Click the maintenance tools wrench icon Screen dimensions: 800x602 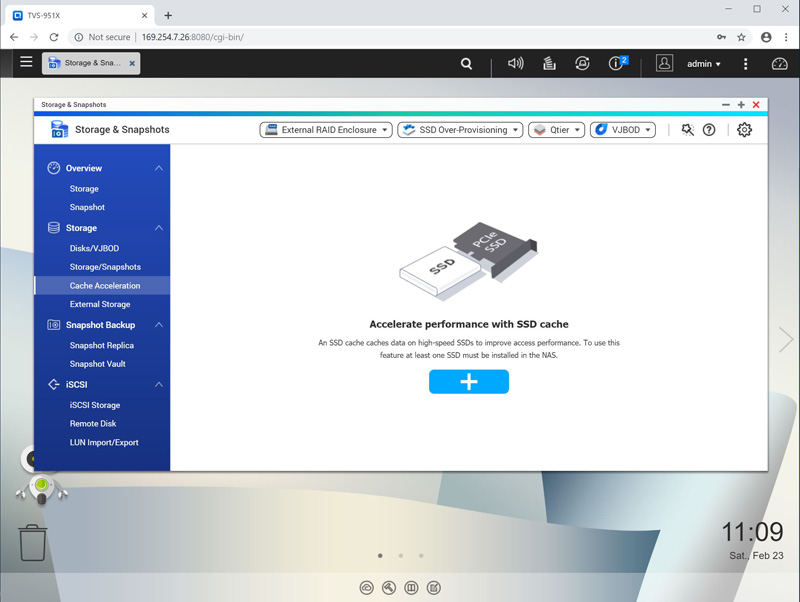point(687,130)
